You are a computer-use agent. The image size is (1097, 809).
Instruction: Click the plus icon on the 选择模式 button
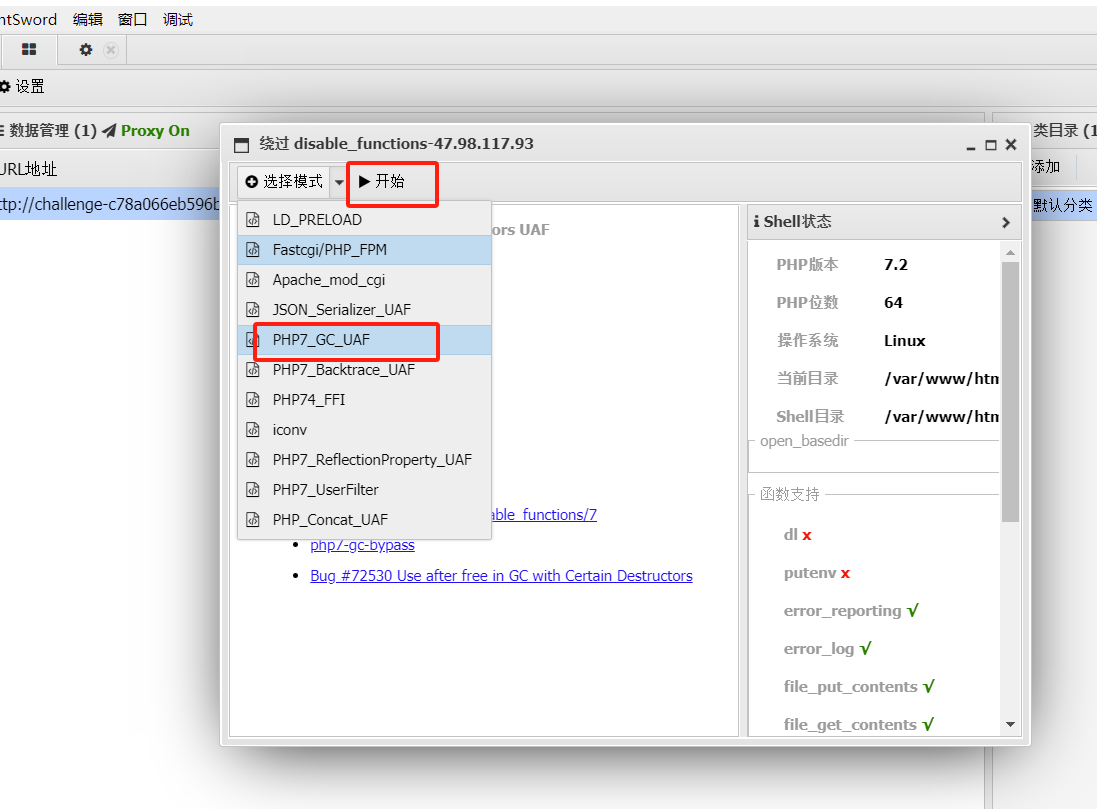tap(254, 181)
